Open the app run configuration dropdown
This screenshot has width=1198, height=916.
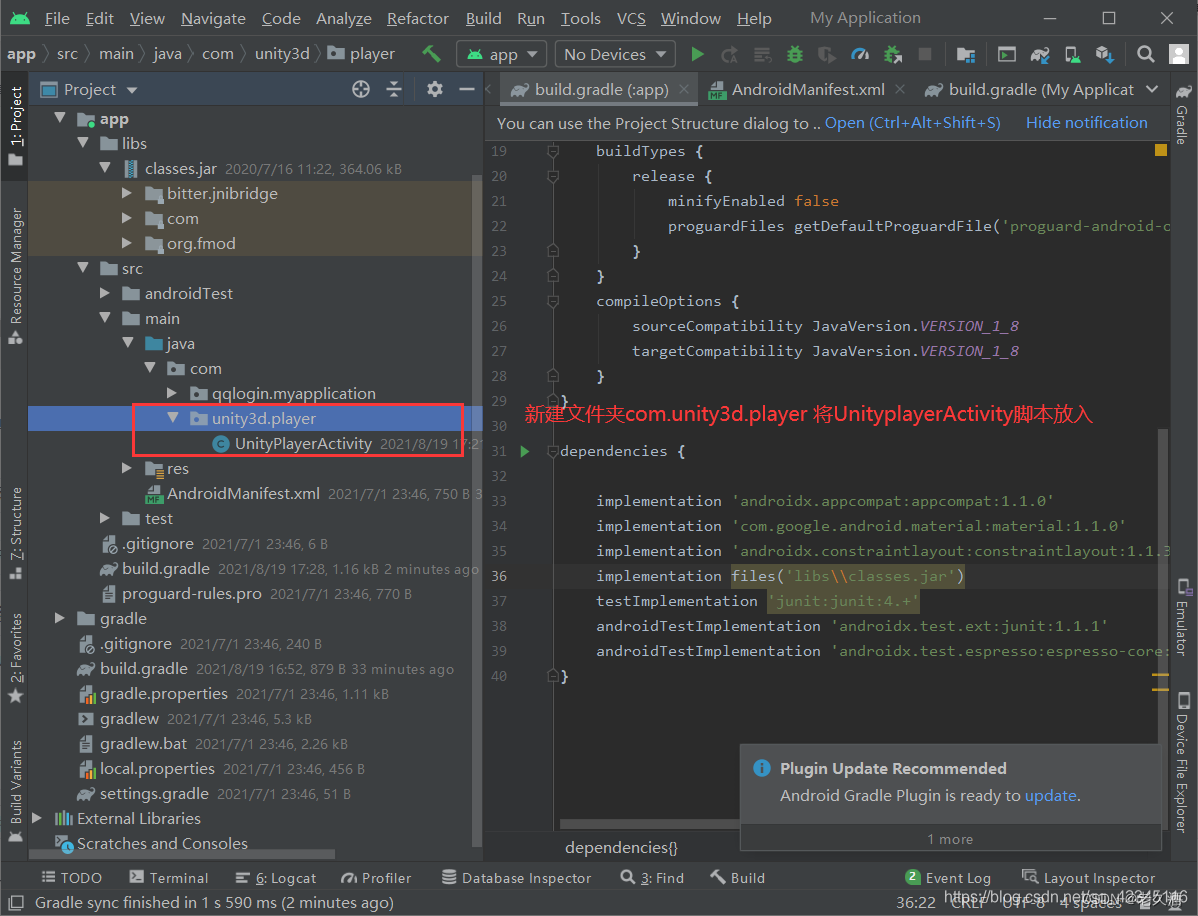(x=501, y=54)
